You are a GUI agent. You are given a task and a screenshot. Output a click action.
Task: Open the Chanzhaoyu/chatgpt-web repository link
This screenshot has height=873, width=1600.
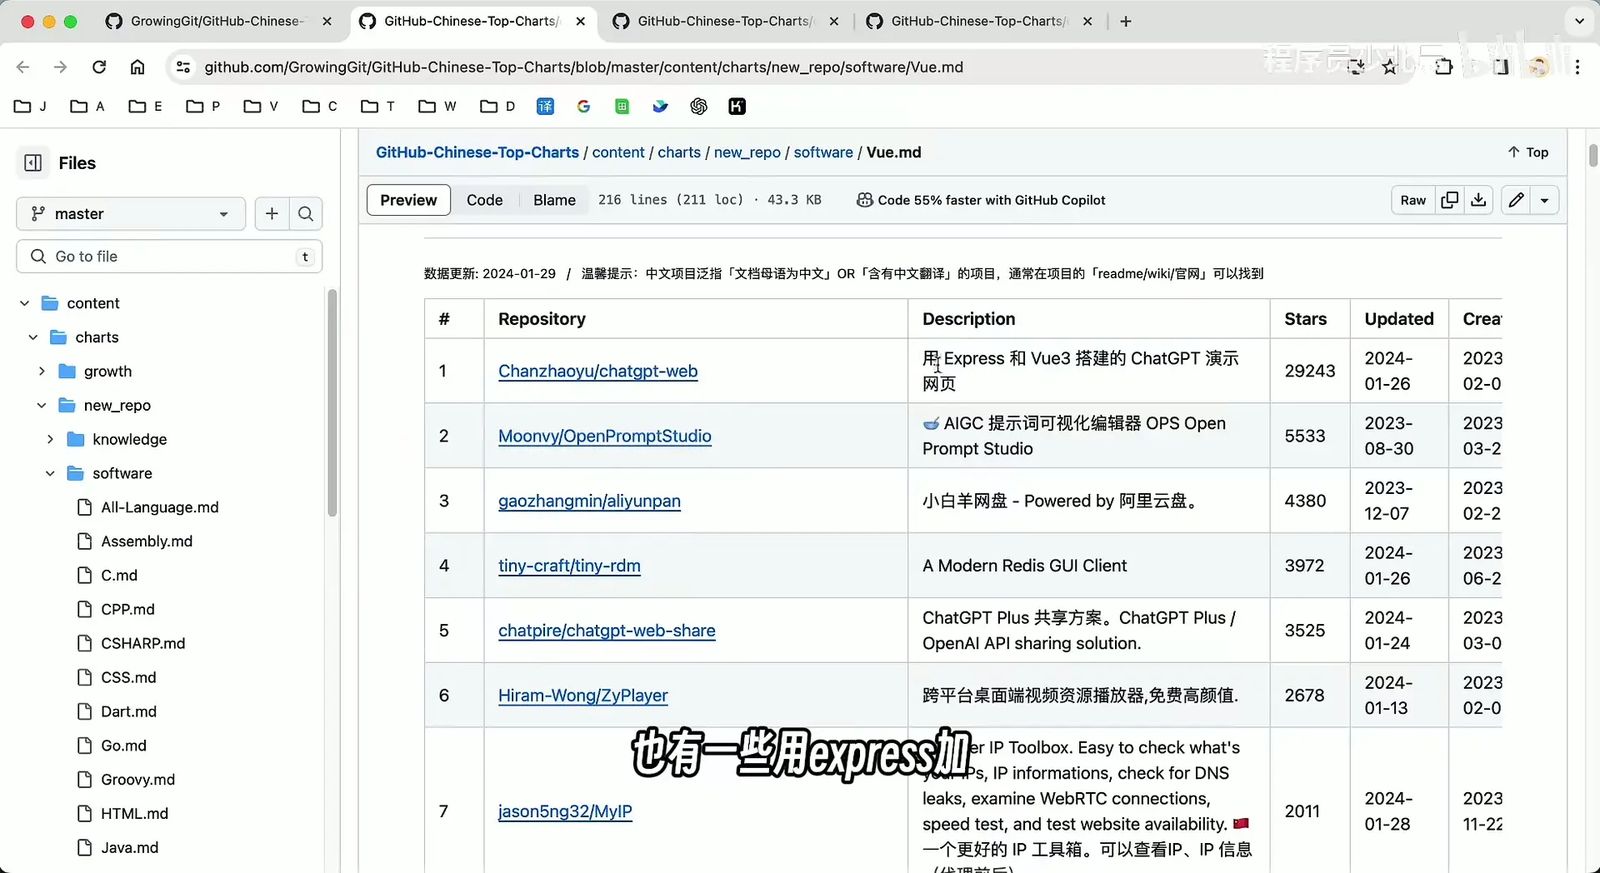pos(598,371)
